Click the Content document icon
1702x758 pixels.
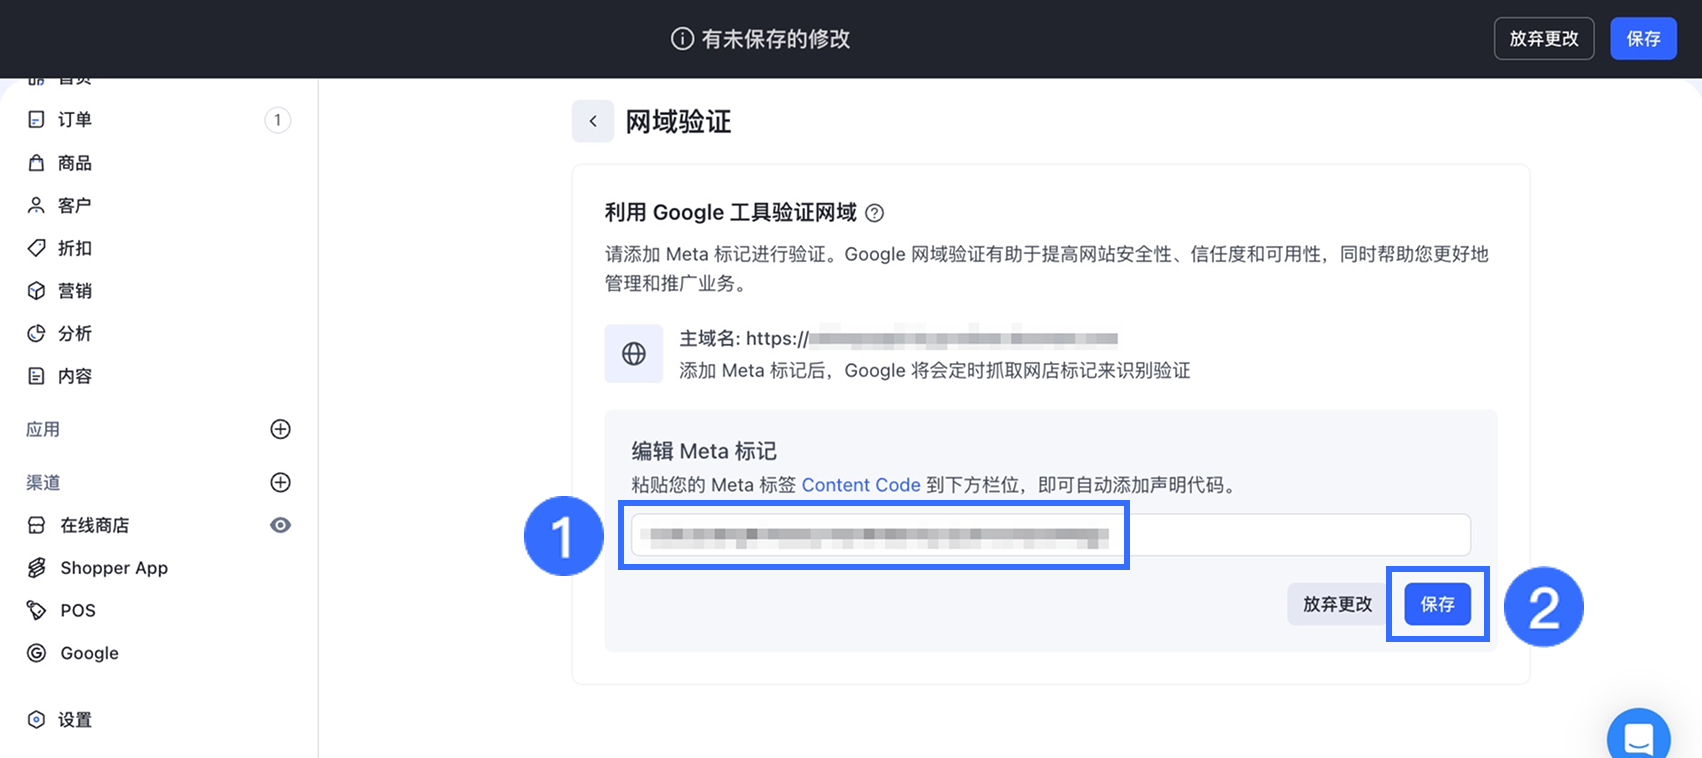coord(36,376)
